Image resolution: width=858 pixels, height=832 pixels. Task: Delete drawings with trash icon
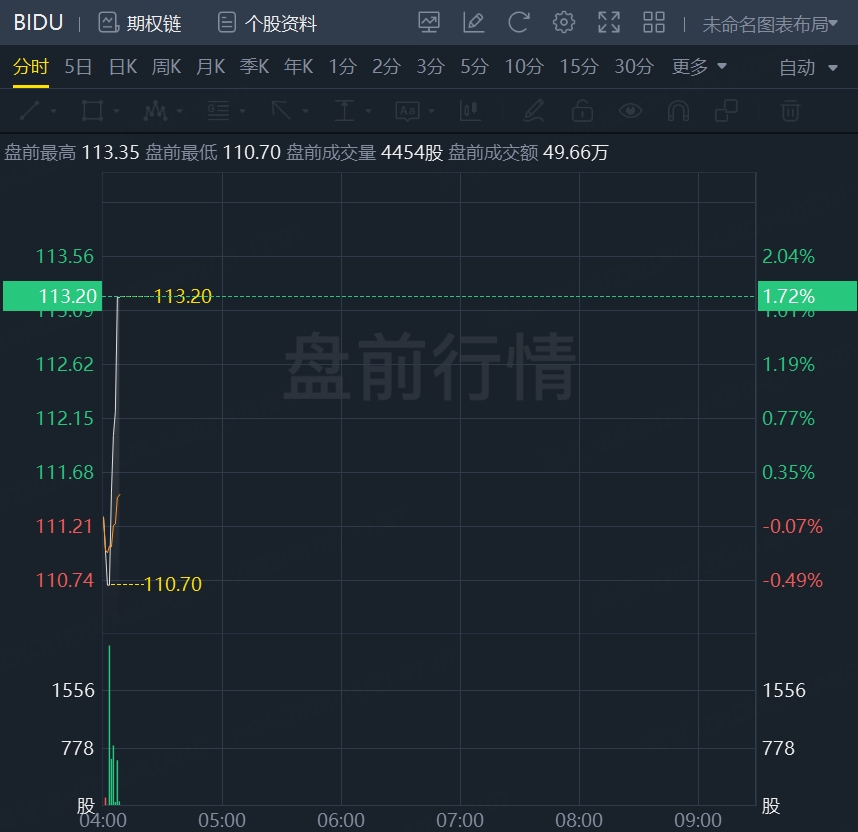[790, 111]
